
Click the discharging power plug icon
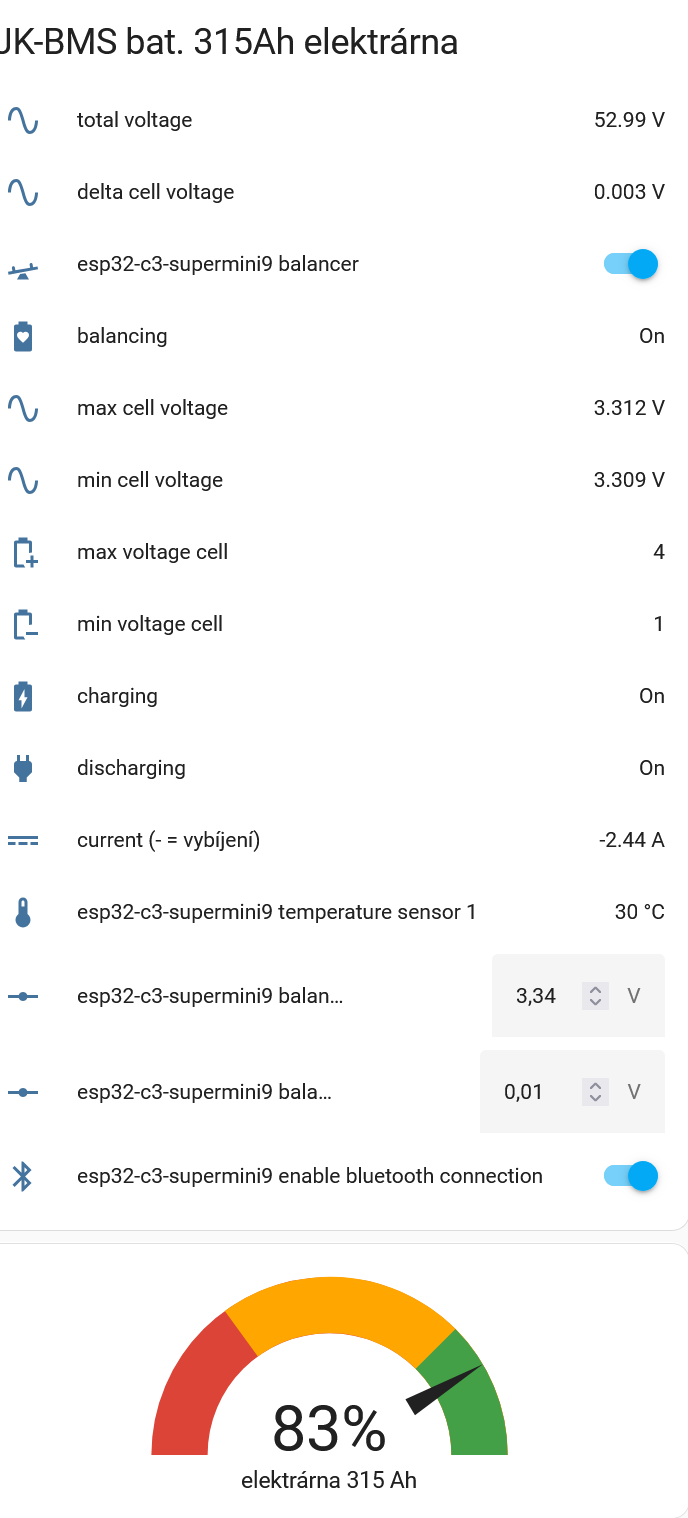(23, 768)
